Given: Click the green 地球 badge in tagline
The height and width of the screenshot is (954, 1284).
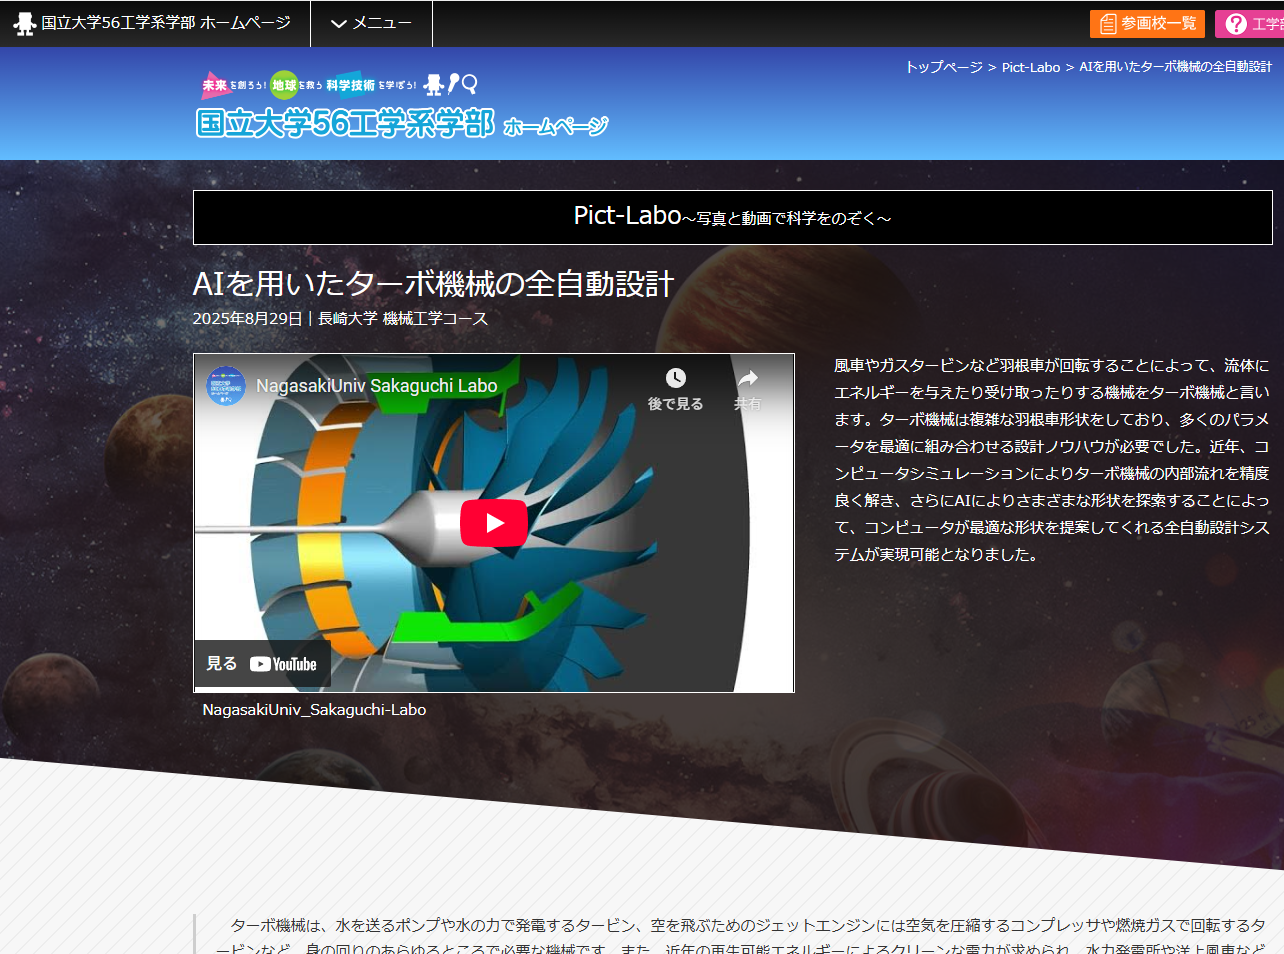Looking at the screenshot, I should click(x=284, y=85).
